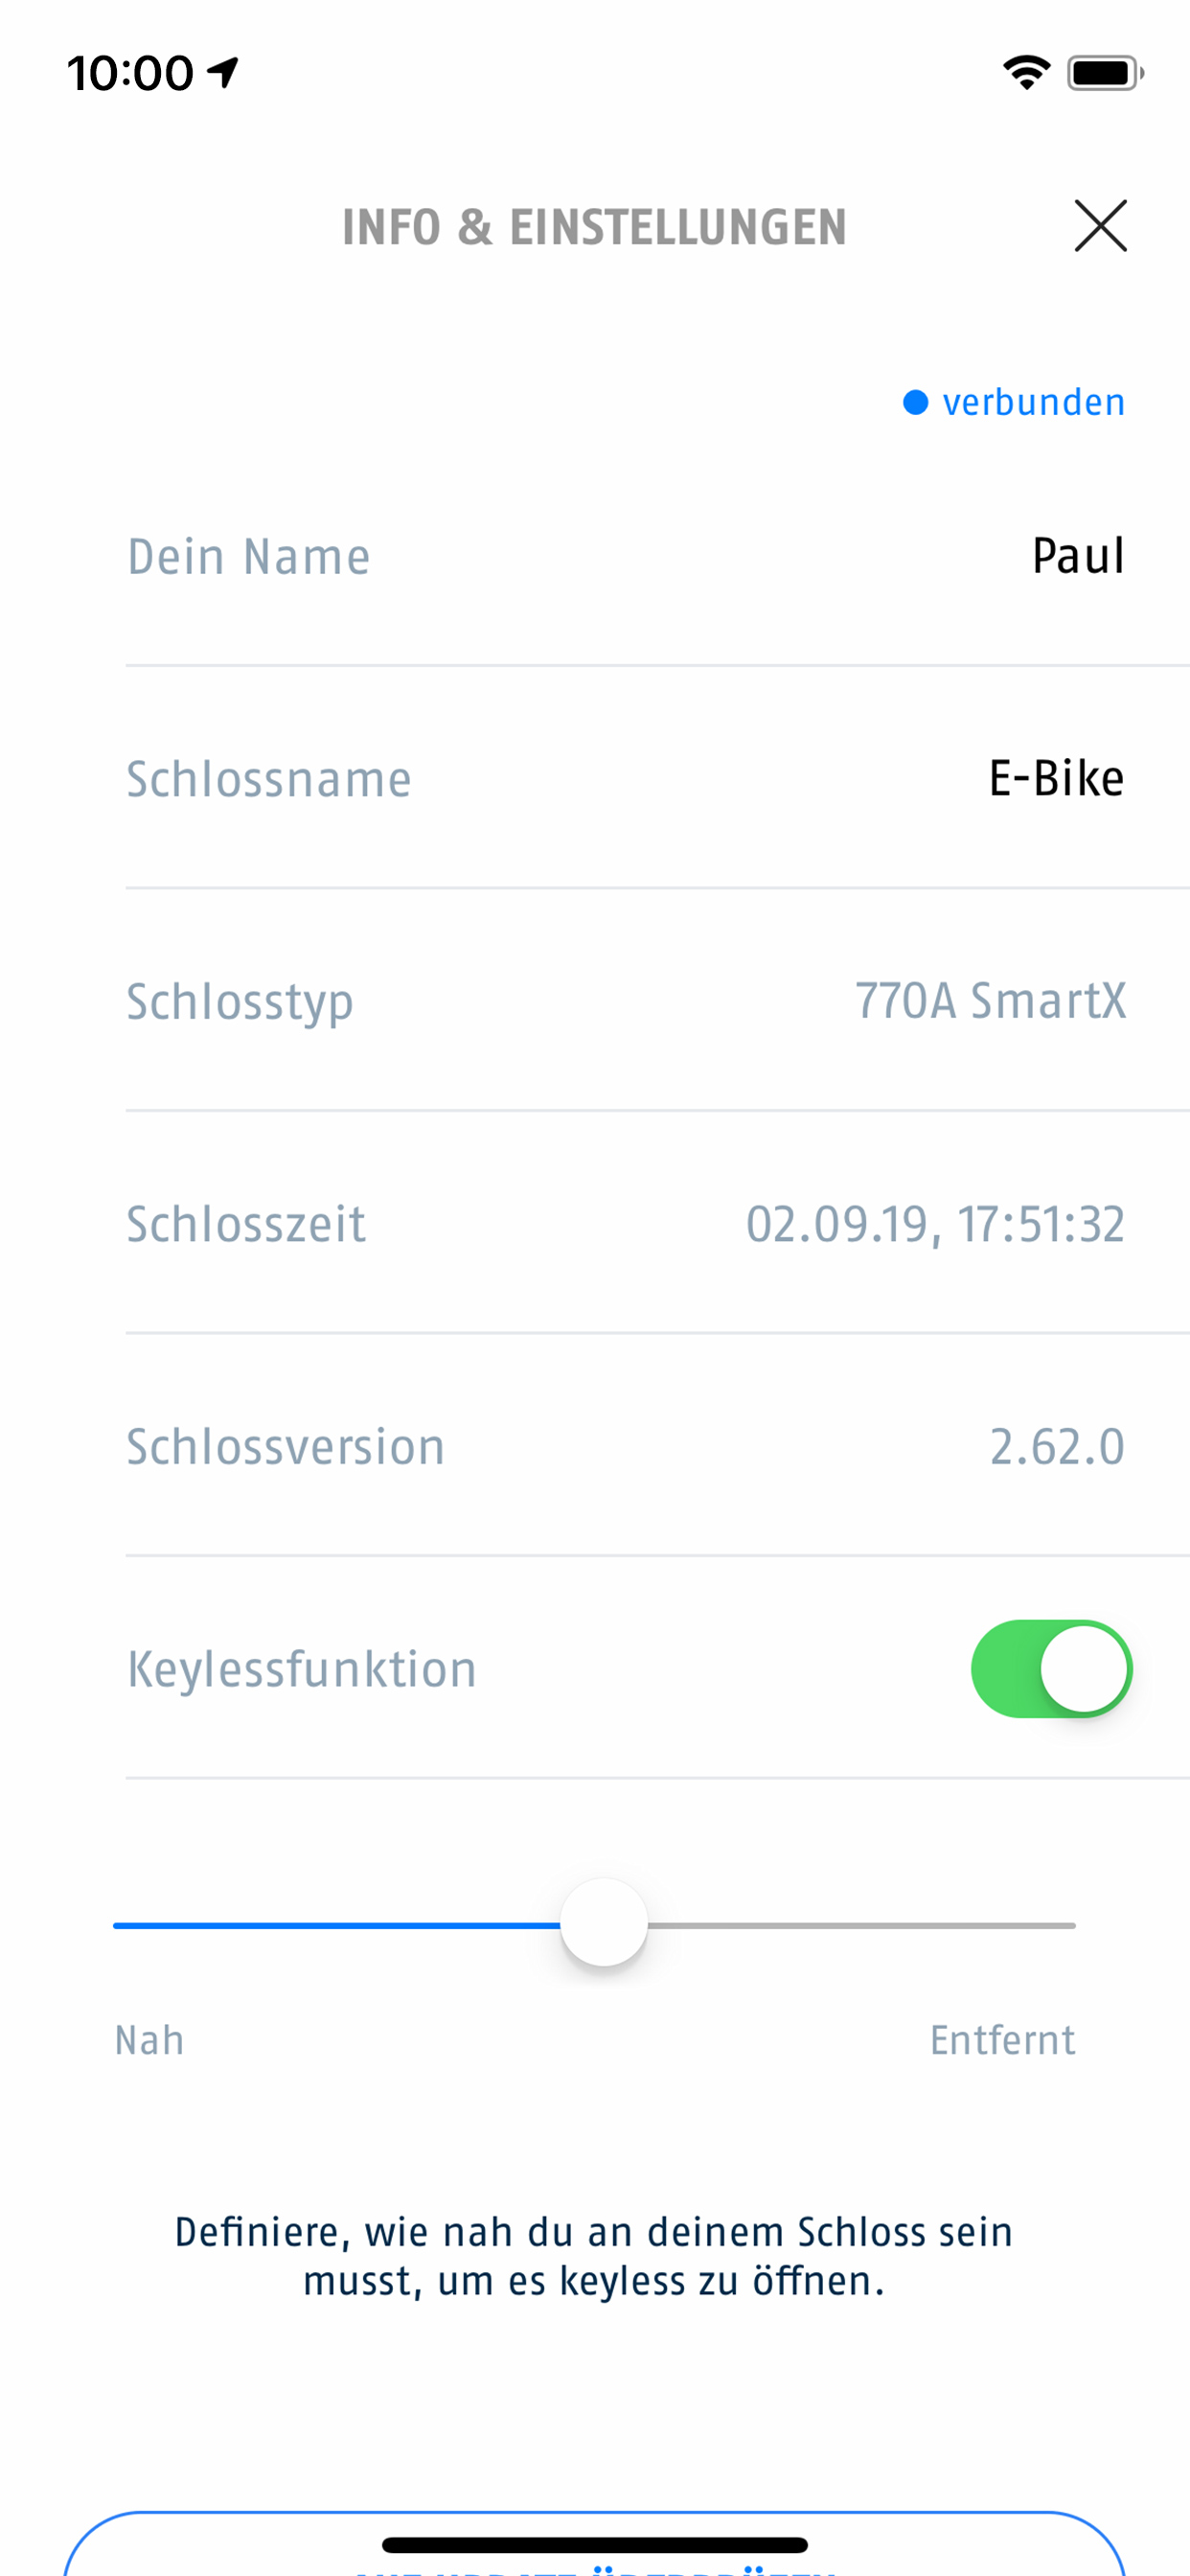Edit the Schlossname value E-Bike
Image resolution: width=1190 pixels, height=2576 pixels.
[x=1056, y=778]
